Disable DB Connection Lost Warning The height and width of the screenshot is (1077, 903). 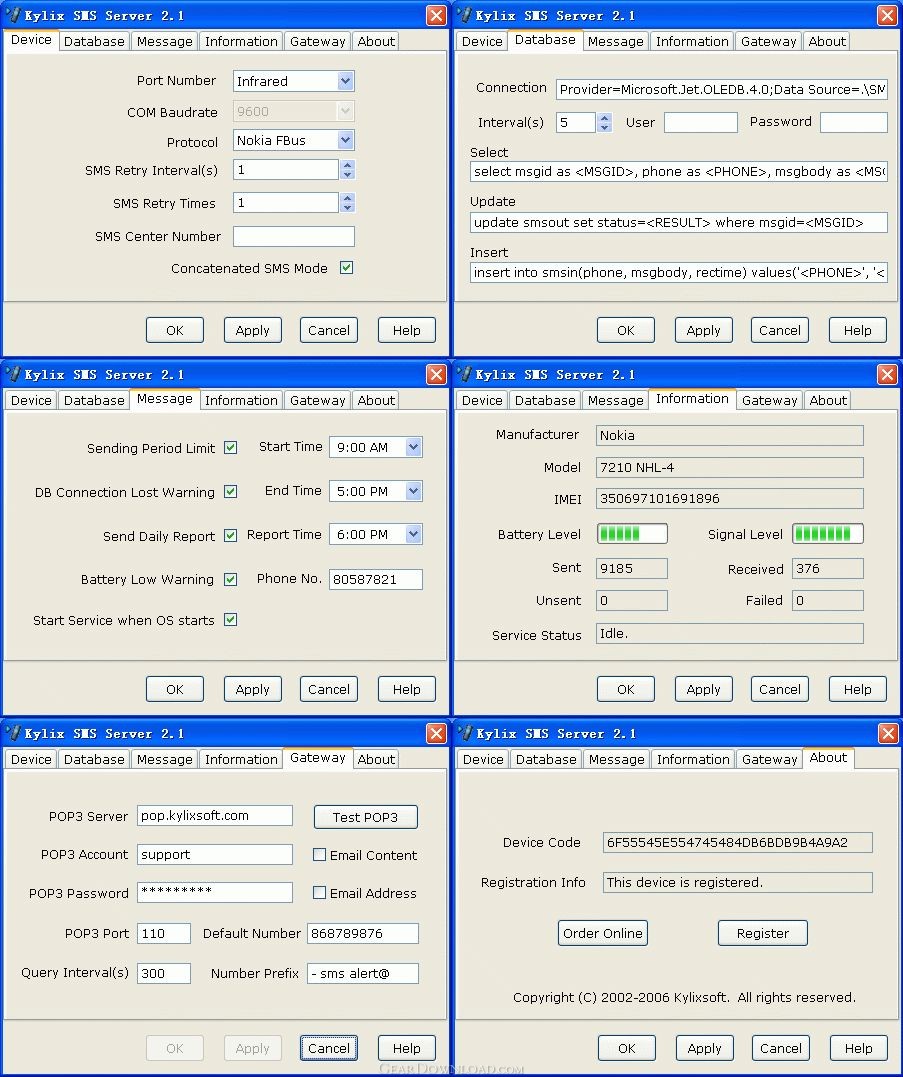[x=231, y=492]
